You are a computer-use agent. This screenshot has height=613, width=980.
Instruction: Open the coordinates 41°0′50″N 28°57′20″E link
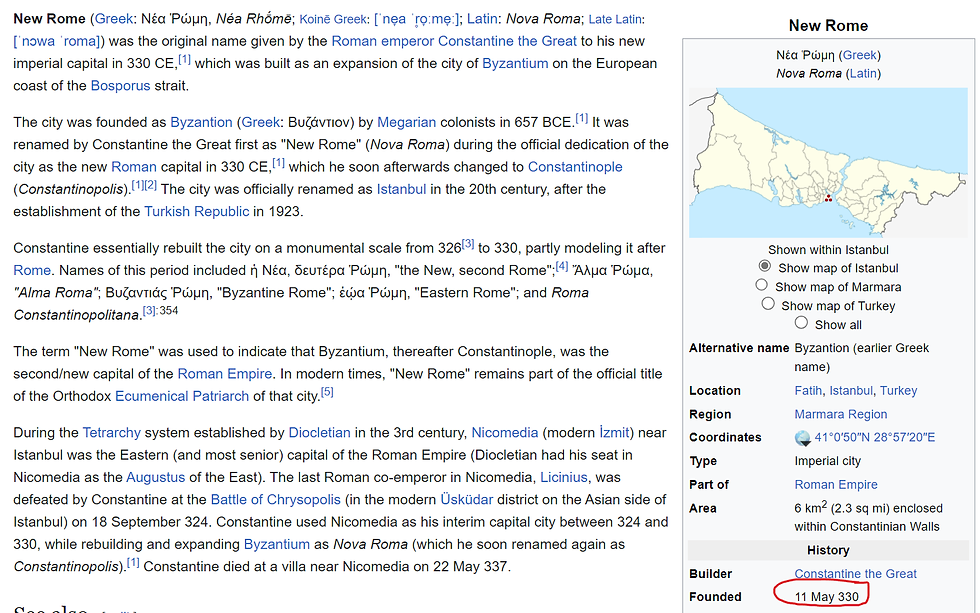[x=874, y=437]
